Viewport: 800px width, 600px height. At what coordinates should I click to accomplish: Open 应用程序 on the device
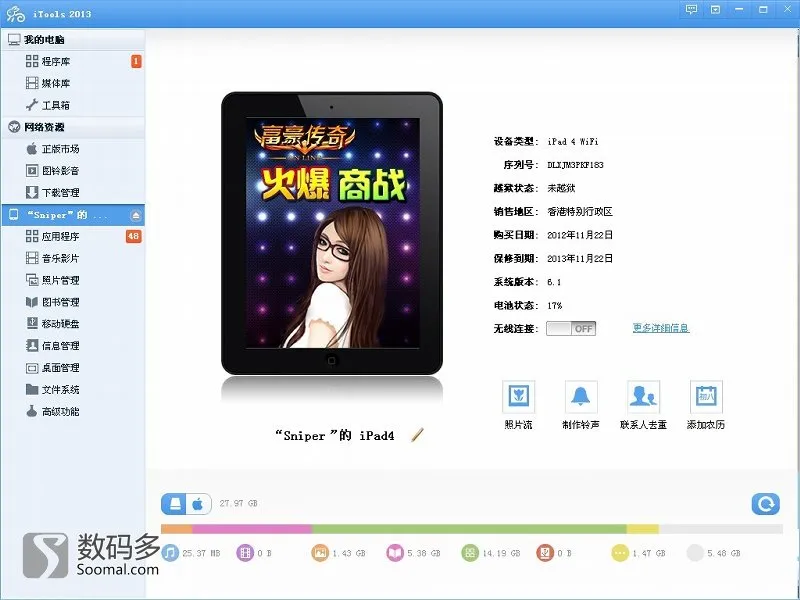pyautogui.click(x=72, y=237)
